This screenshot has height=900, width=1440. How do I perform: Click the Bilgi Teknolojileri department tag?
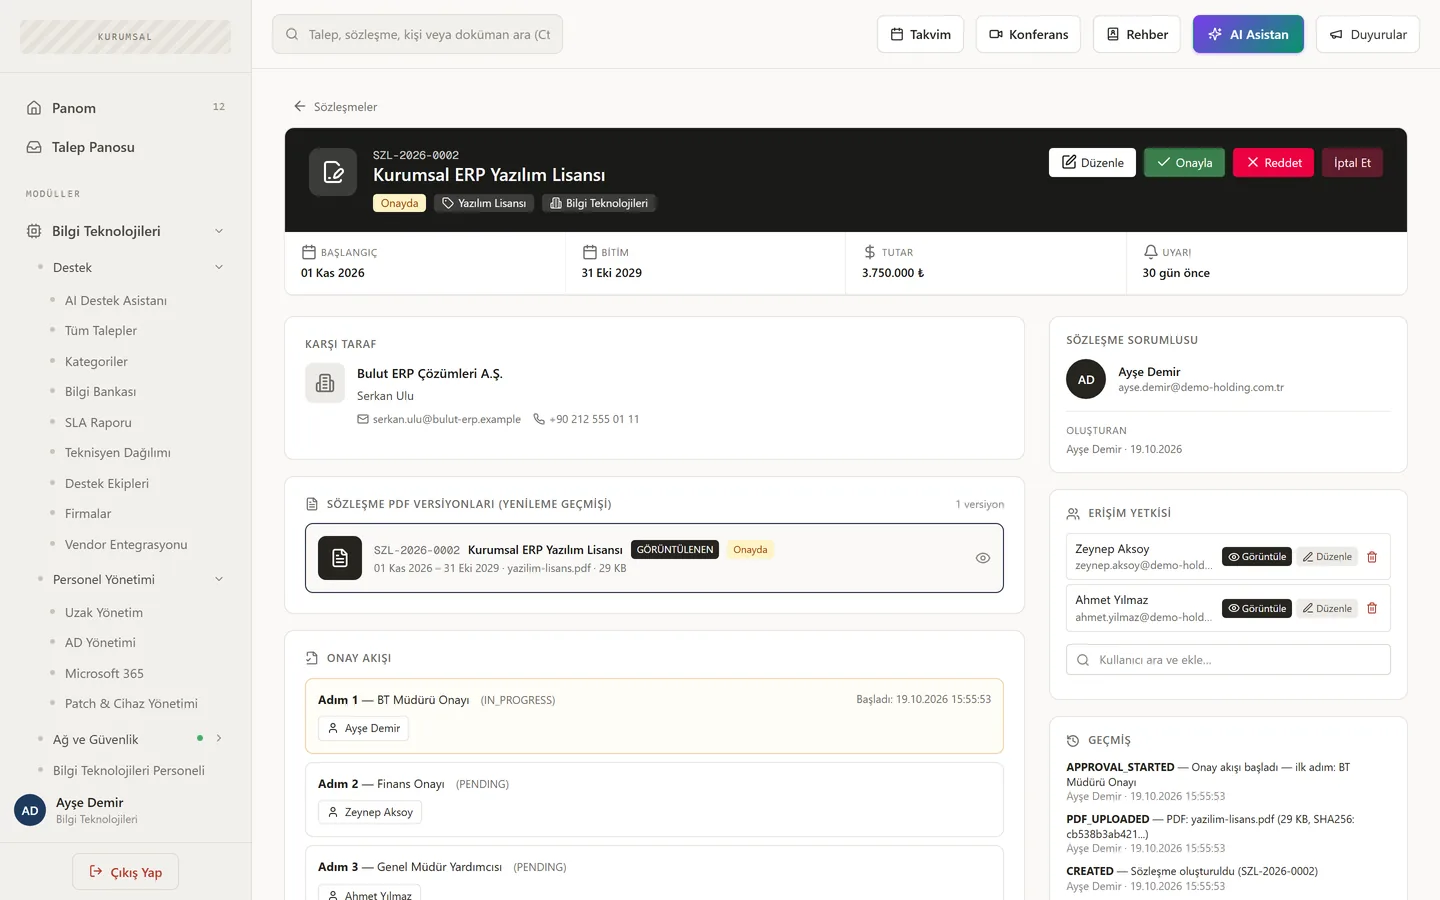point(599,203)
